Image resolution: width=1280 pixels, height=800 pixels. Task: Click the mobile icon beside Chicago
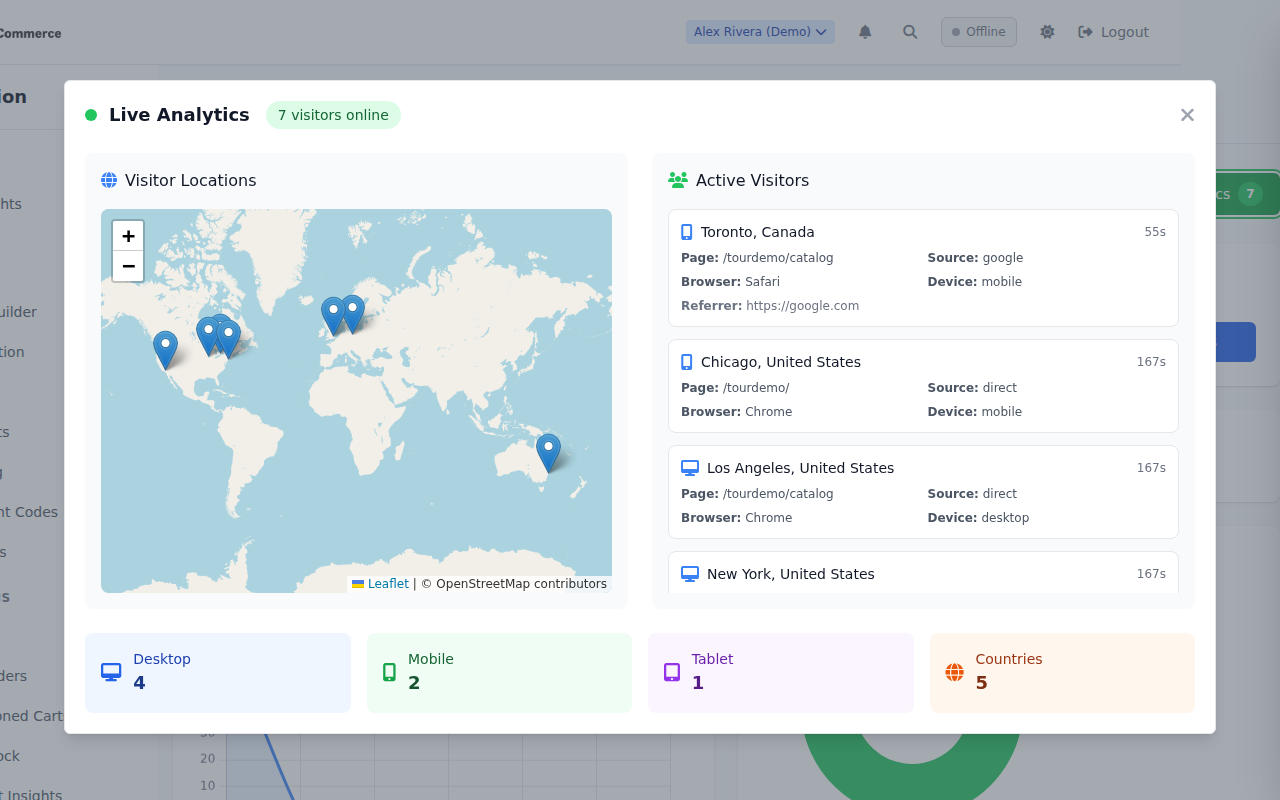pos(686,362)
